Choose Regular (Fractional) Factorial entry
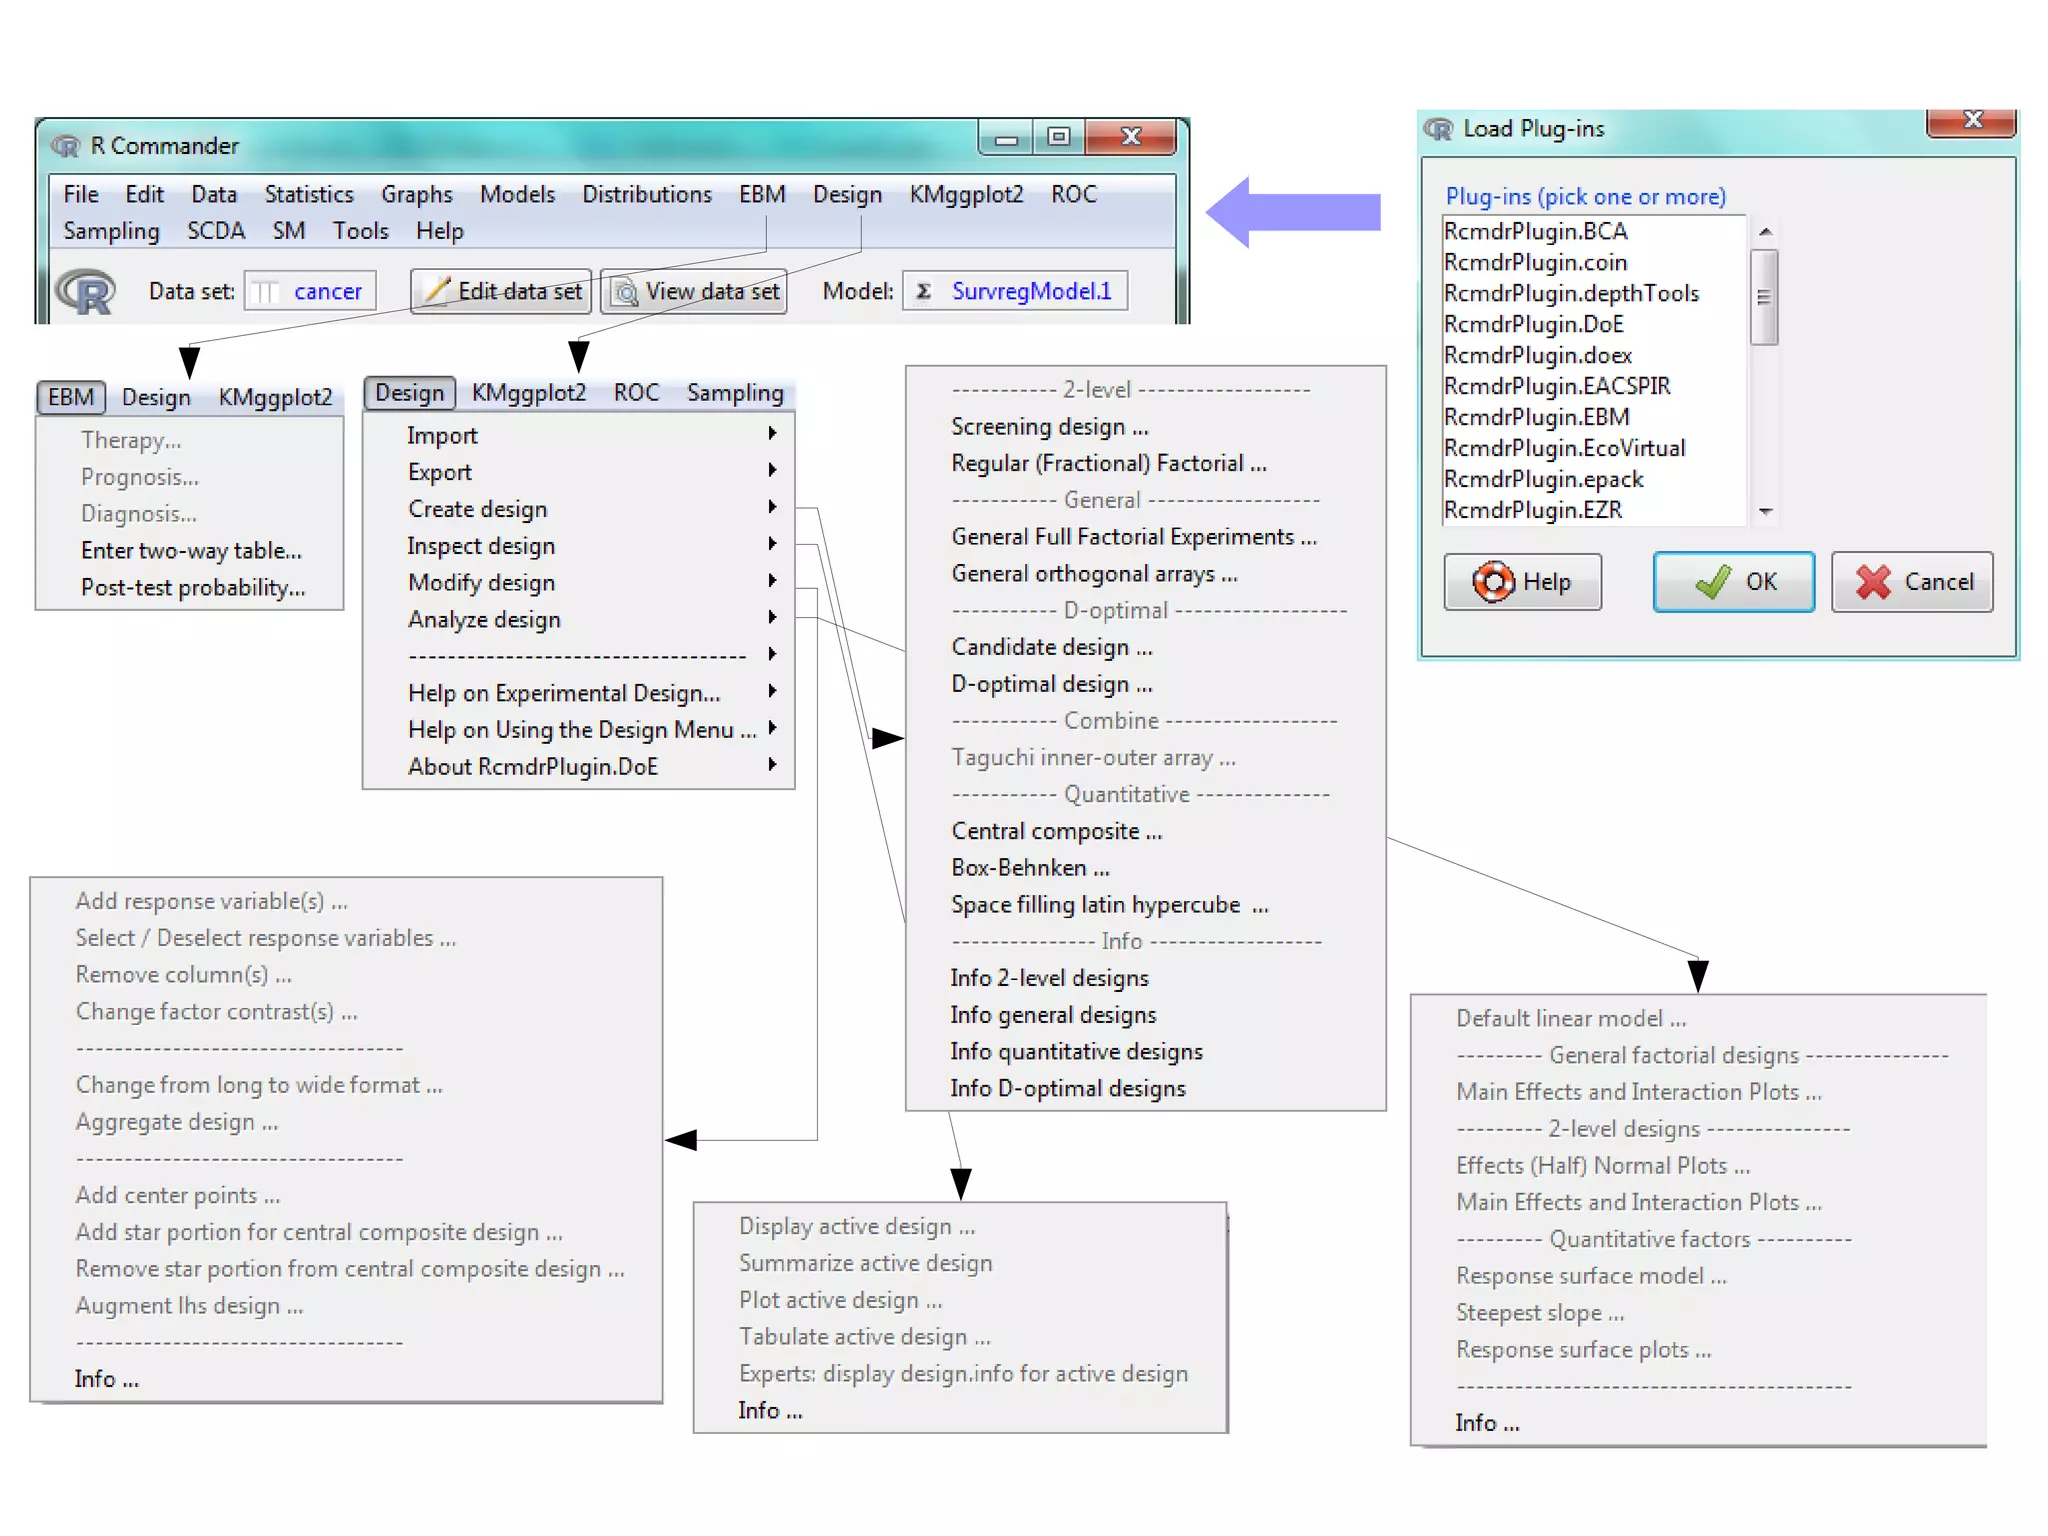Screen dimensions: 2048x1536 click(x=1109, y=464)
